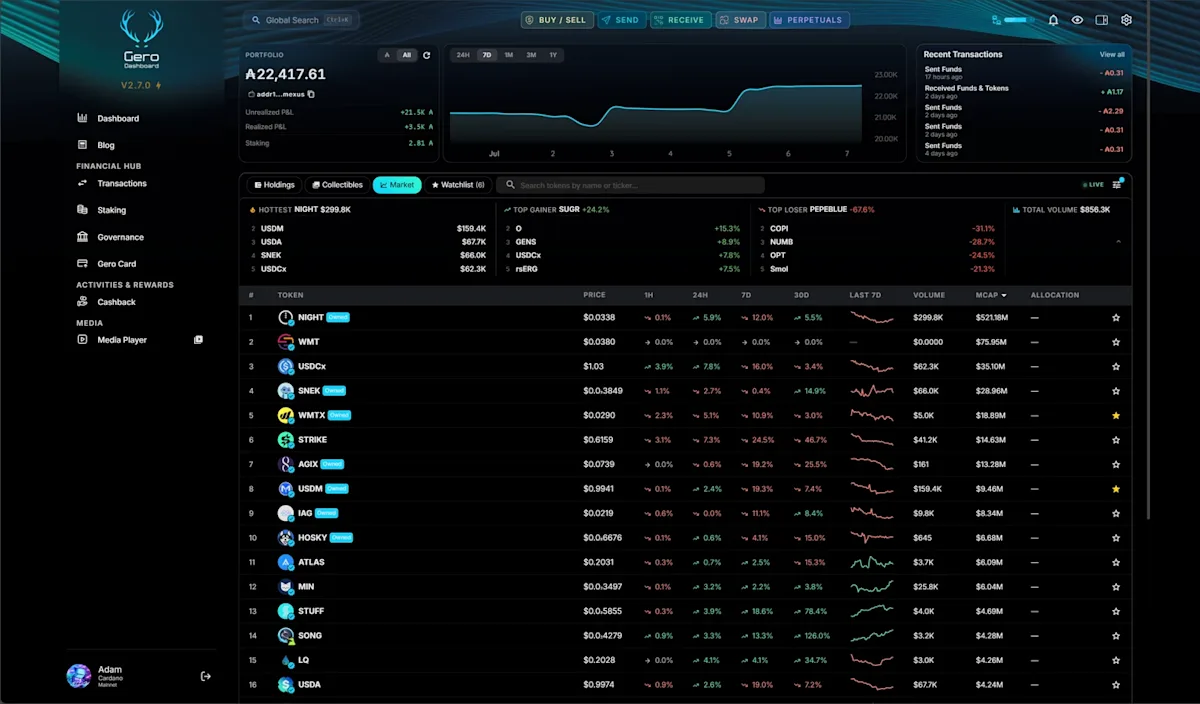The image size is (1200, 704).
Task: Click the Cashback sidebar icon
Action: (x=82, y=302)
